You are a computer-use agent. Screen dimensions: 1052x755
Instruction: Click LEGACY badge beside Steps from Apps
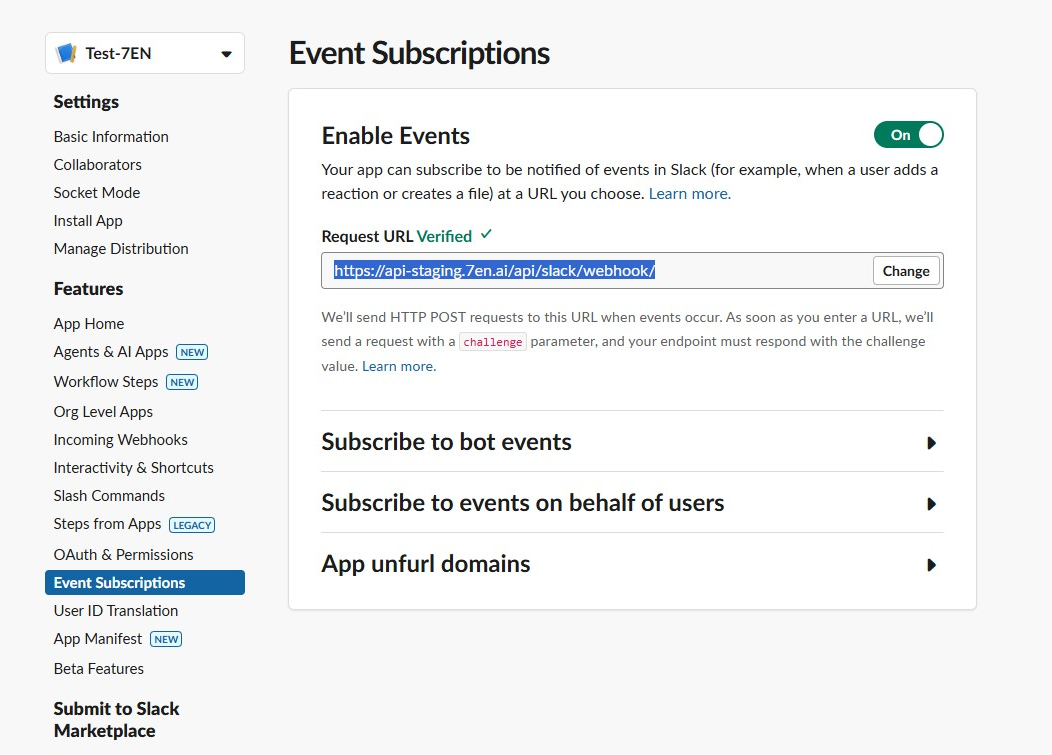(192, 525)
